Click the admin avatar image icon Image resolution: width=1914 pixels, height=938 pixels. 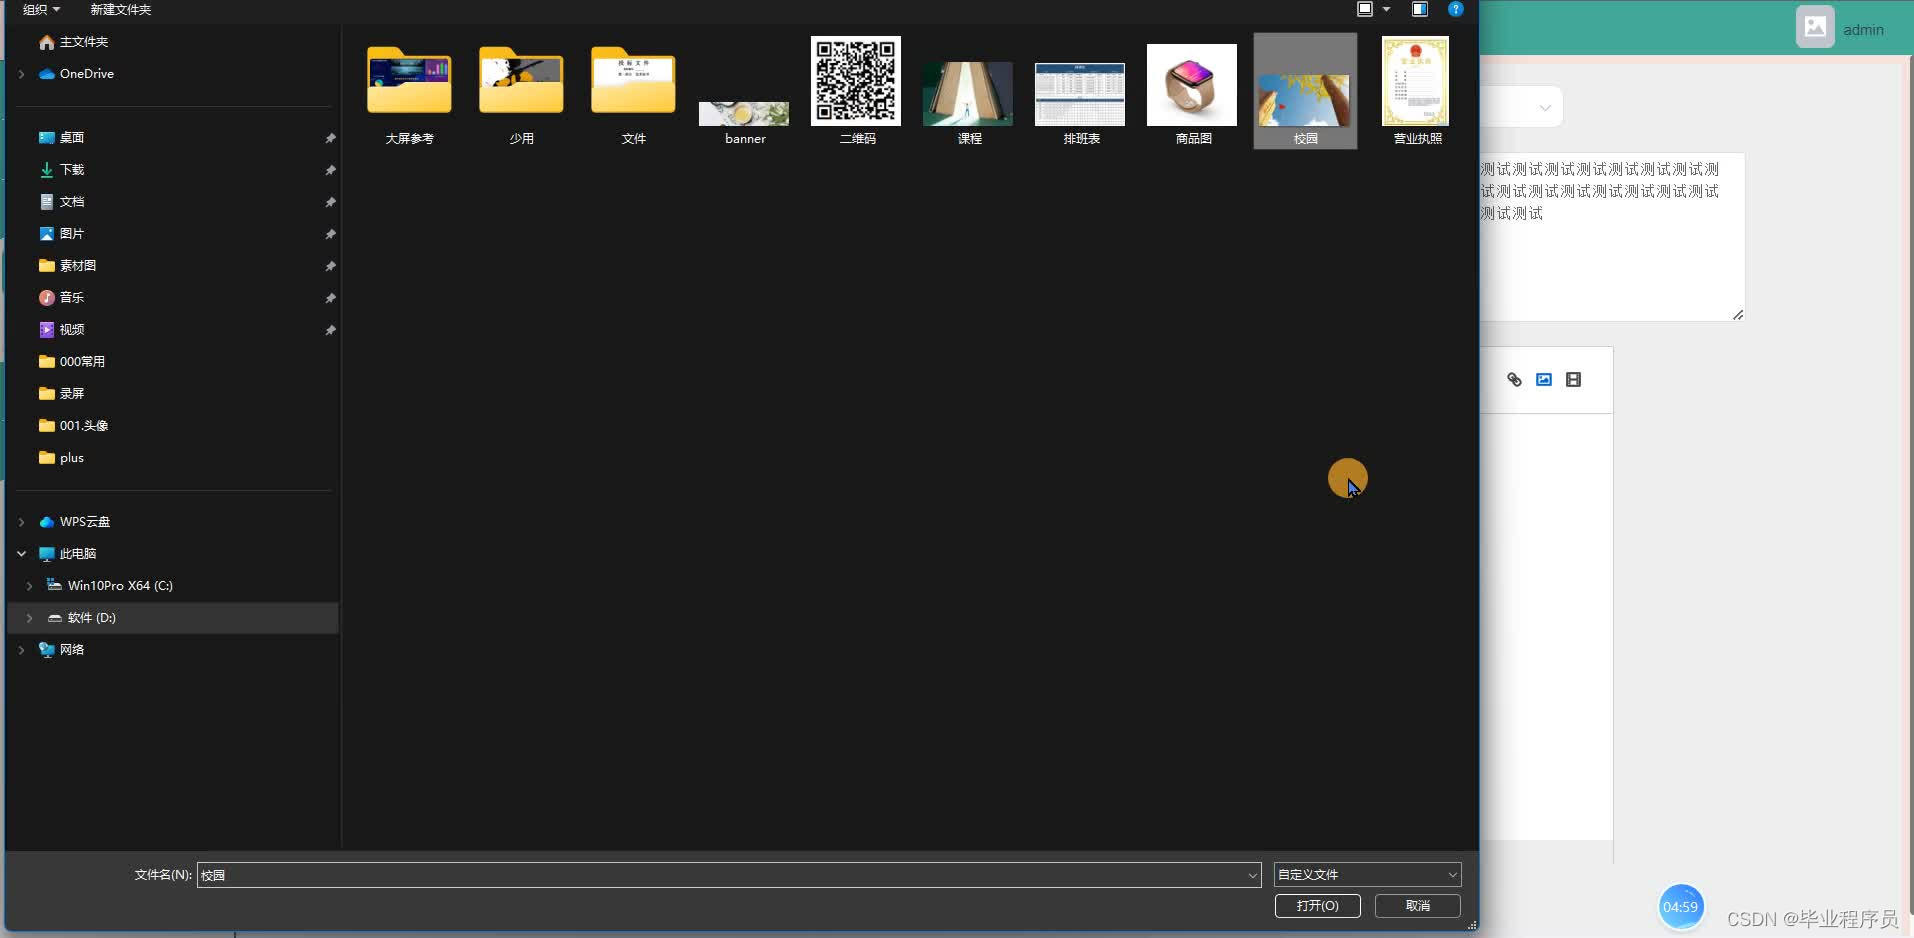coord(1815,27)
